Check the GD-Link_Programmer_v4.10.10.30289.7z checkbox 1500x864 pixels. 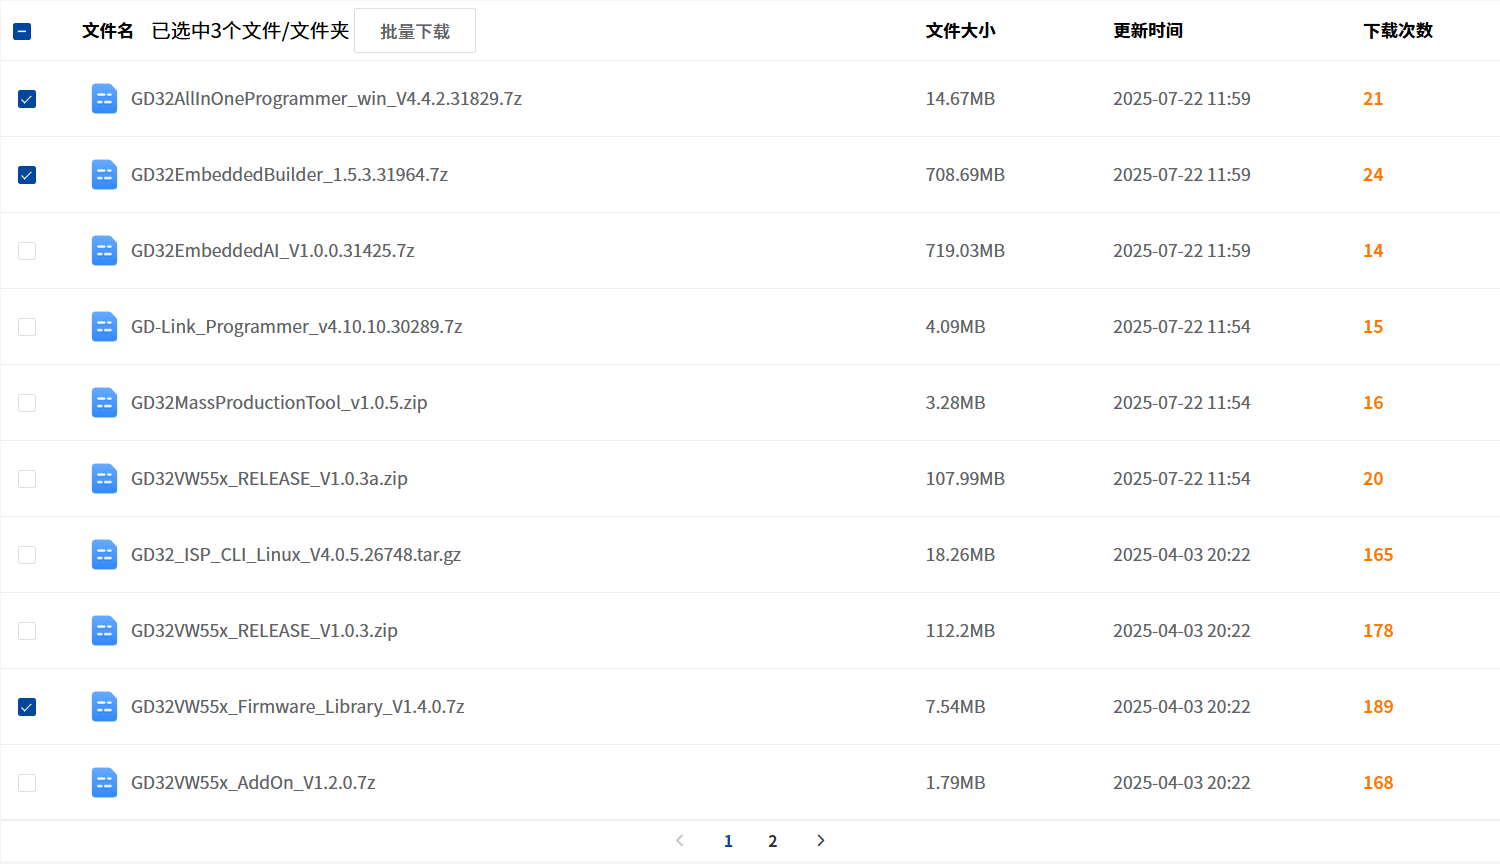27,327
